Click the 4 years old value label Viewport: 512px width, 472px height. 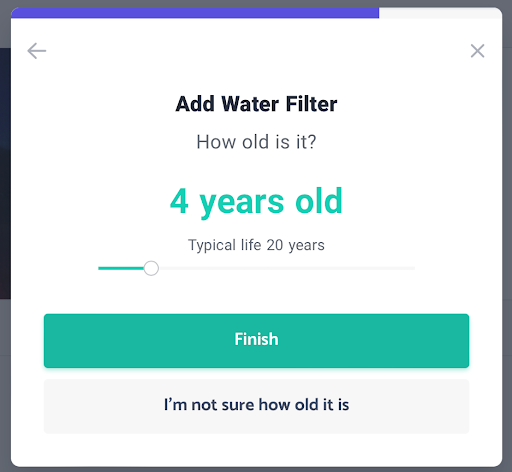[x=256, y=202]
